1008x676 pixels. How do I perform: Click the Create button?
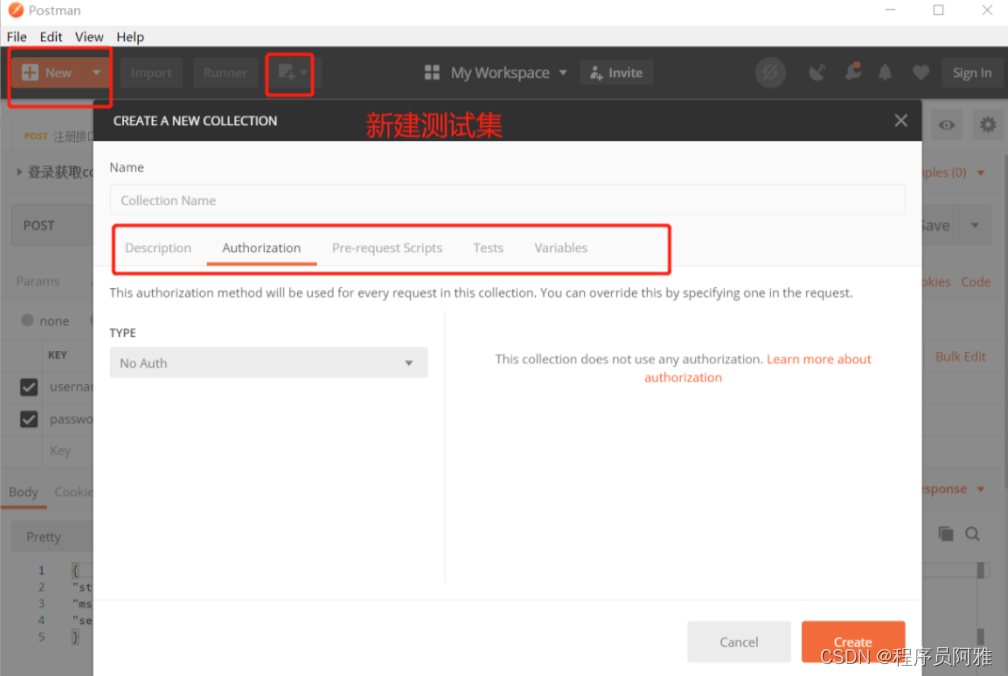coord(853,641)
